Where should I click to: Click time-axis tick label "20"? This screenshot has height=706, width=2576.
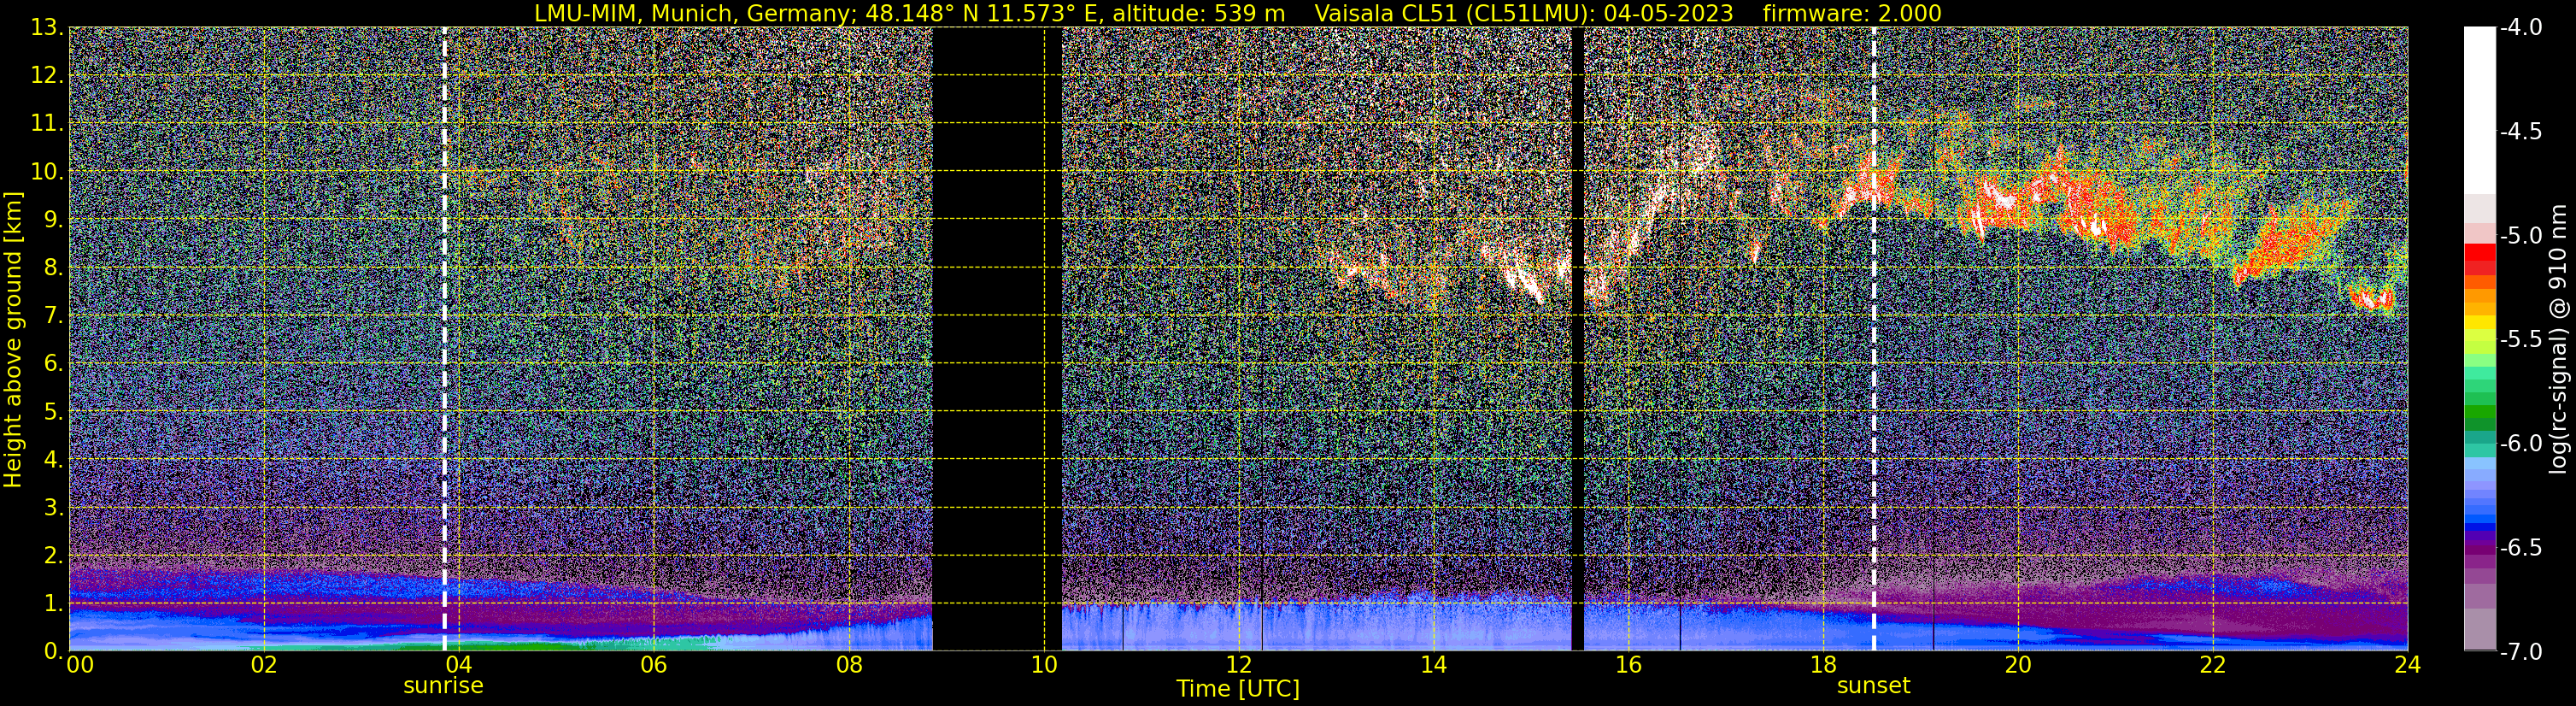point(2018,665)
